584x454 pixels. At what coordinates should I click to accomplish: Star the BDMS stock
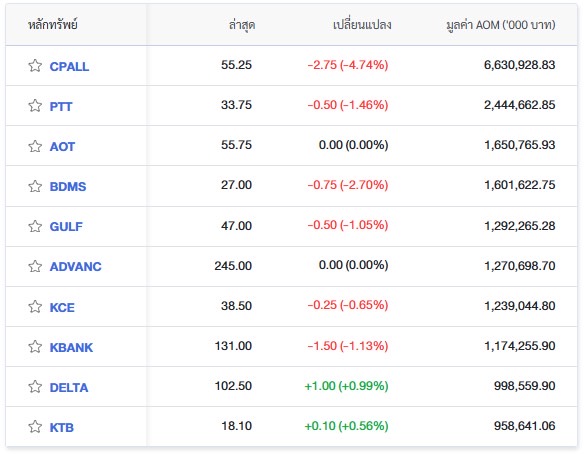[35, 186]
